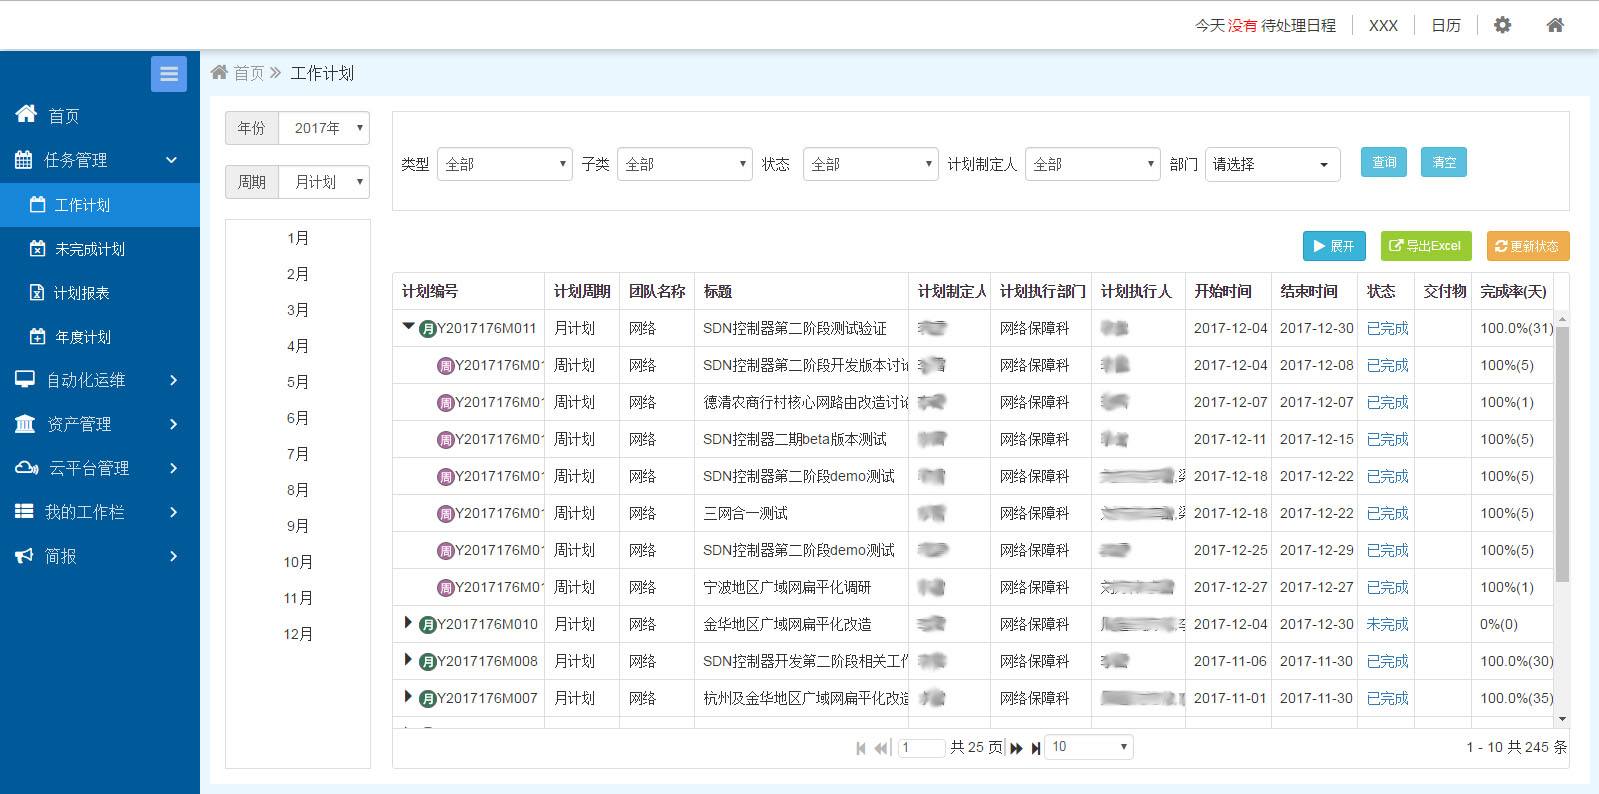Viewport: 1599px width, 794px height.
Task: Click the table's vertical scrollbar thumb
Action: pos(1562,454)
